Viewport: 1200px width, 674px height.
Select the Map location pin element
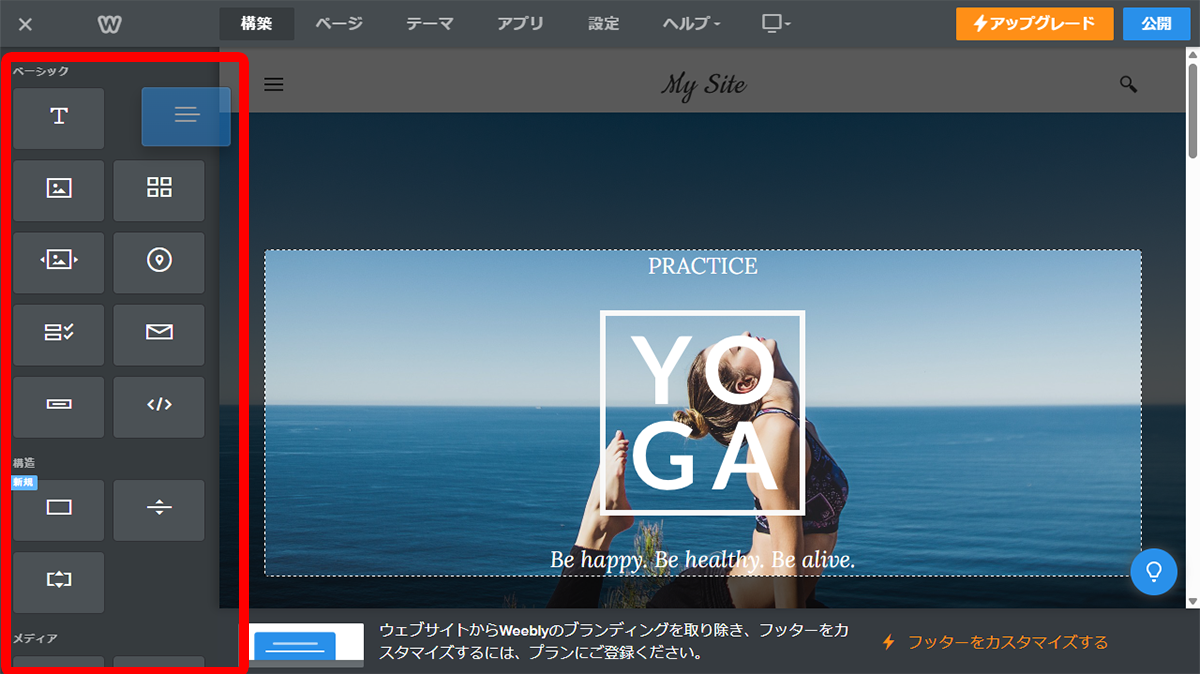pyautogui.click(x=159, y=262)
